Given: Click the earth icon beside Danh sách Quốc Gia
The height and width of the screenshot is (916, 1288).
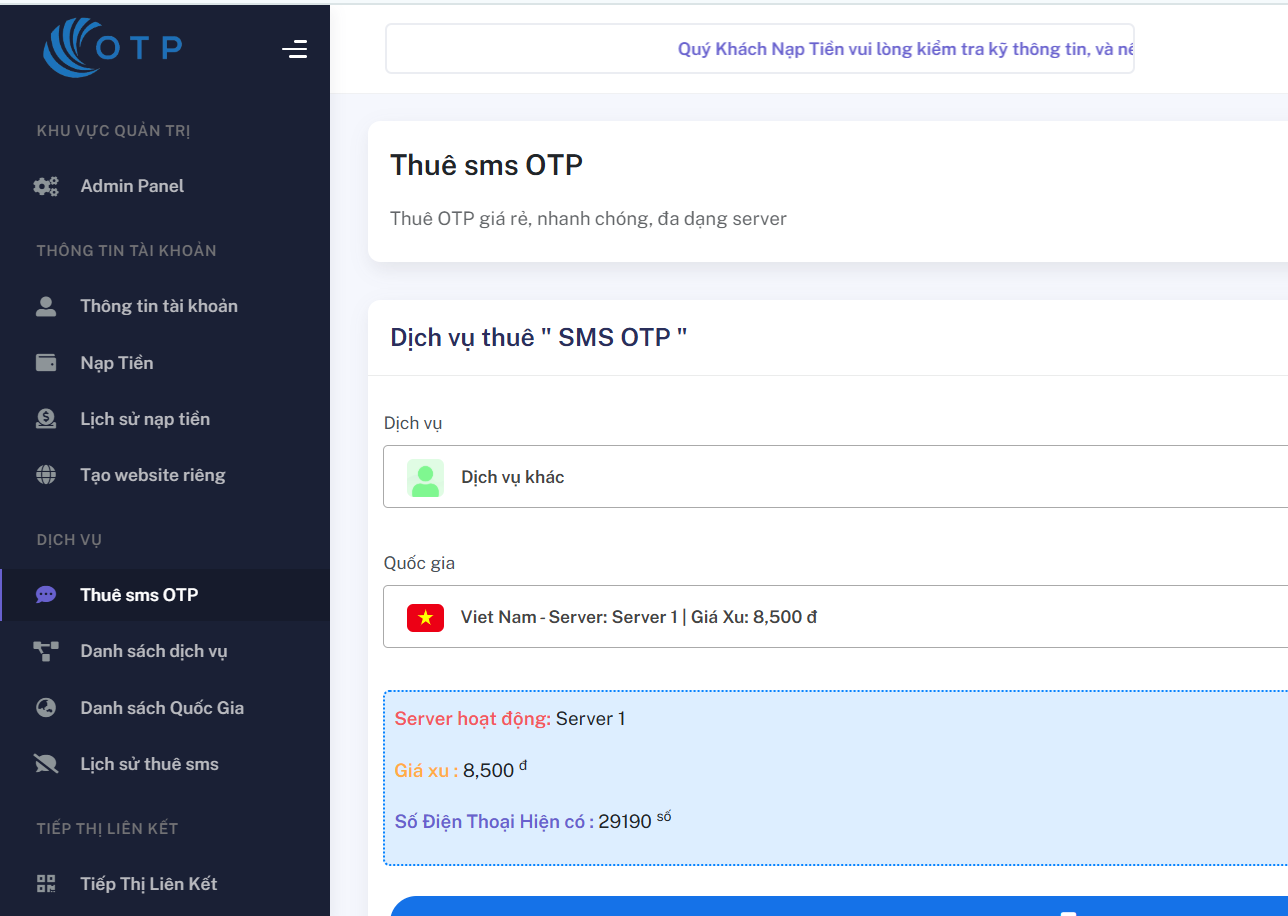Looking at the screenshot, I should tap(46, 708).
